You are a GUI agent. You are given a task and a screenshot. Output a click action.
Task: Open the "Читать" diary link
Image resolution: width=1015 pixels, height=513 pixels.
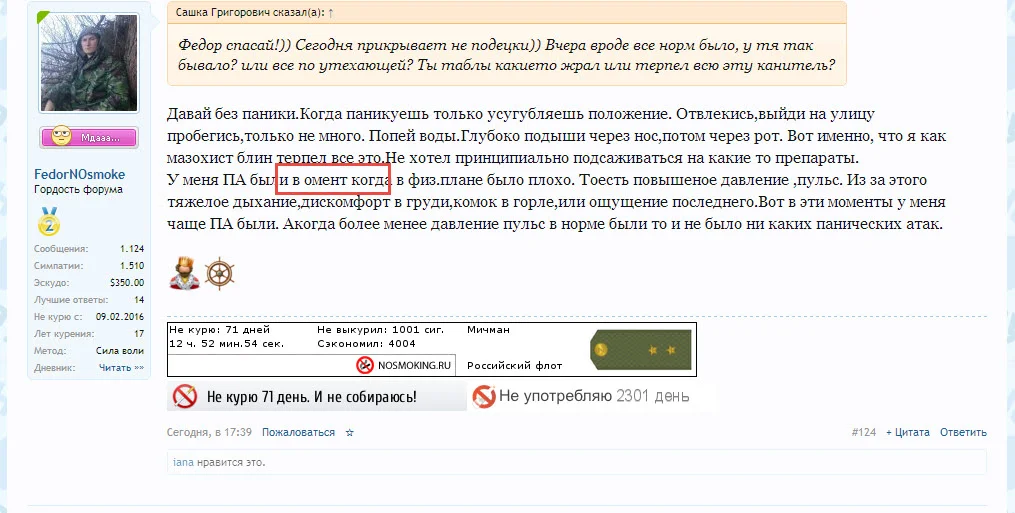(x=121, y=367)
